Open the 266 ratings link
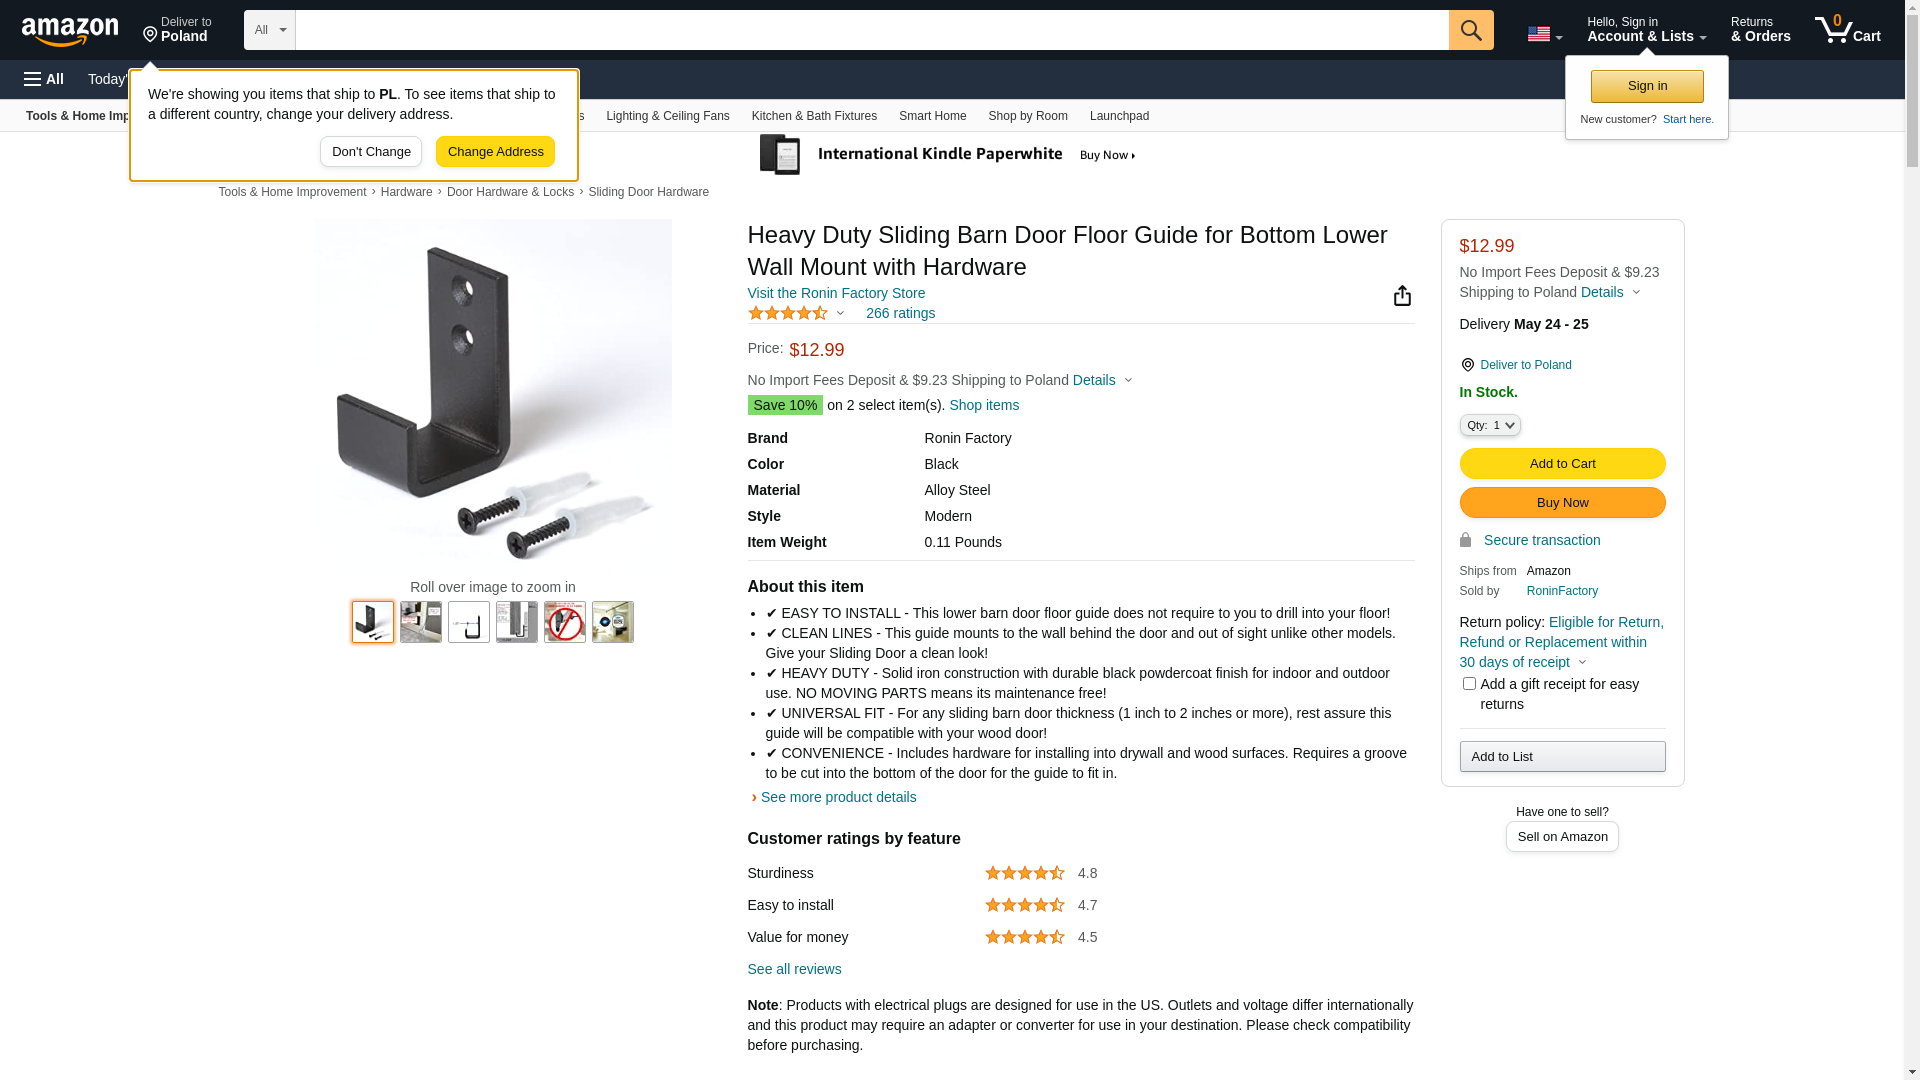1920x1080 pixels. (900, 313)
